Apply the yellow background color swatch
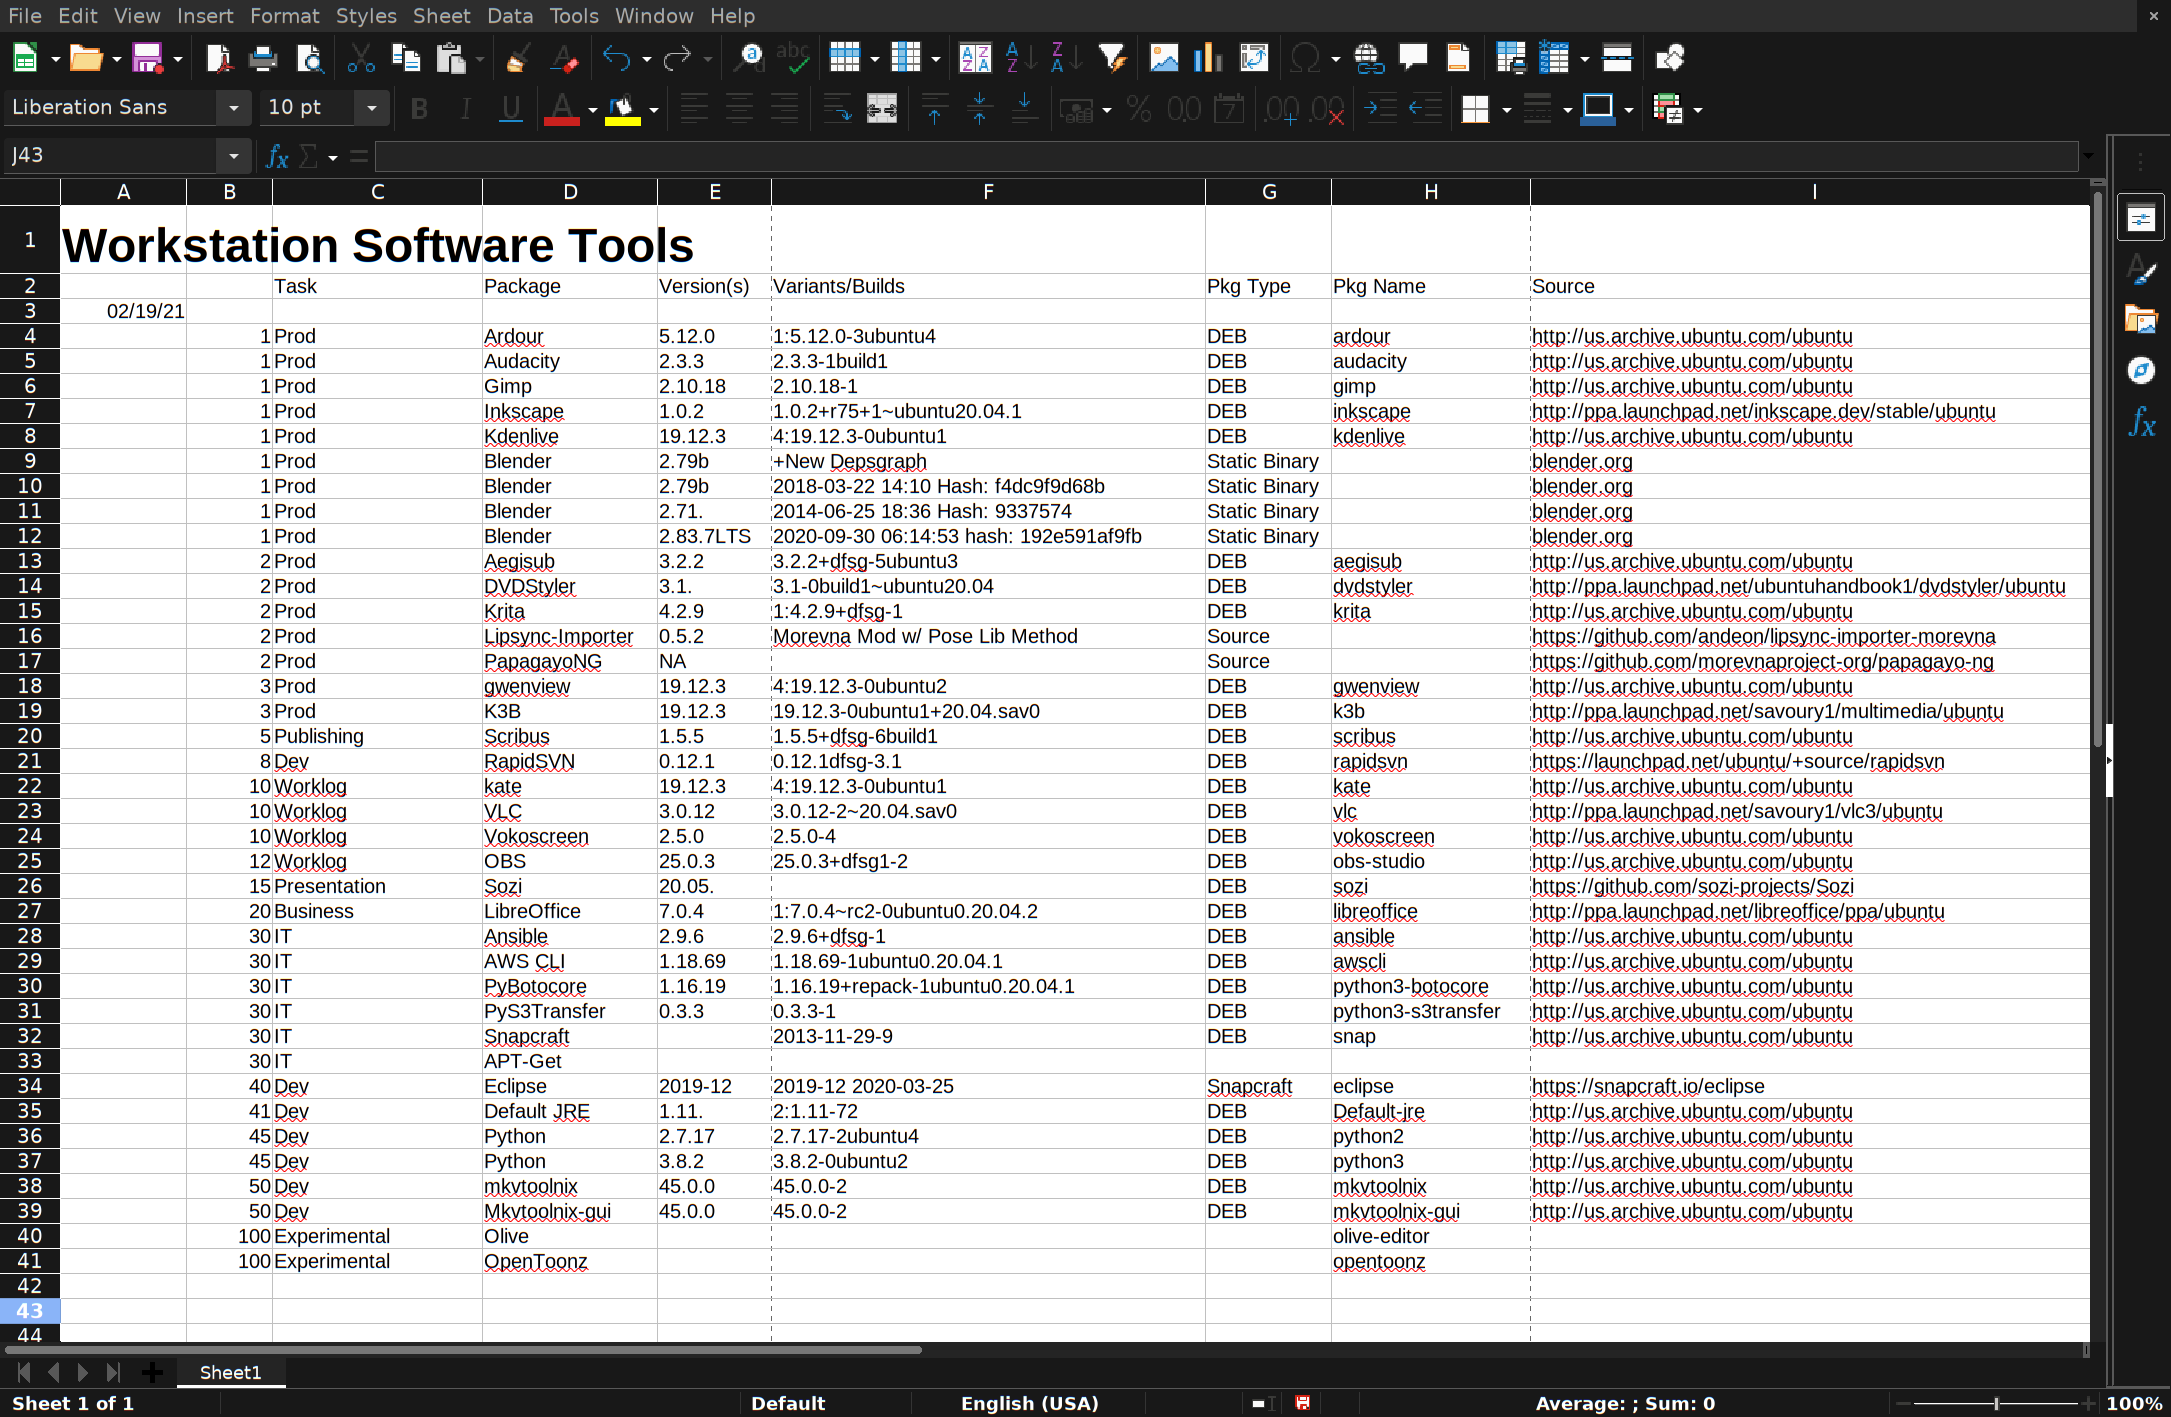 (622, 109)
